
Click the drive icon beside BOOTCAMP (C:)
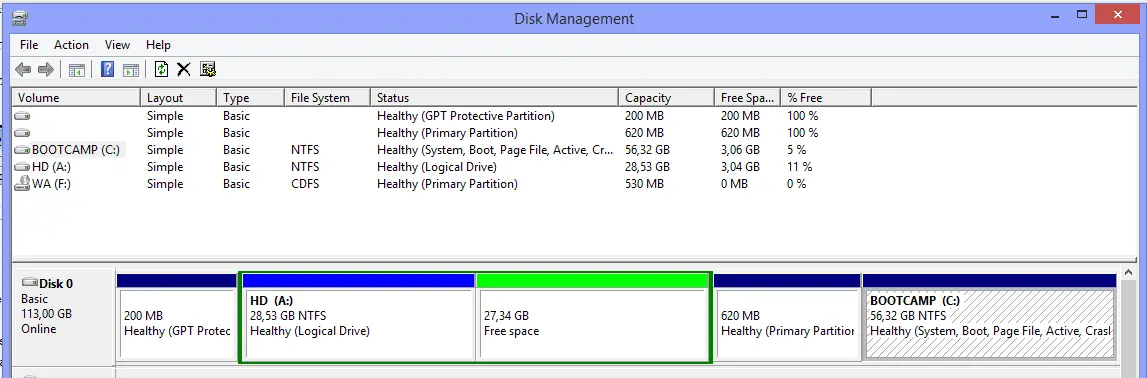(x=23, y=150)
